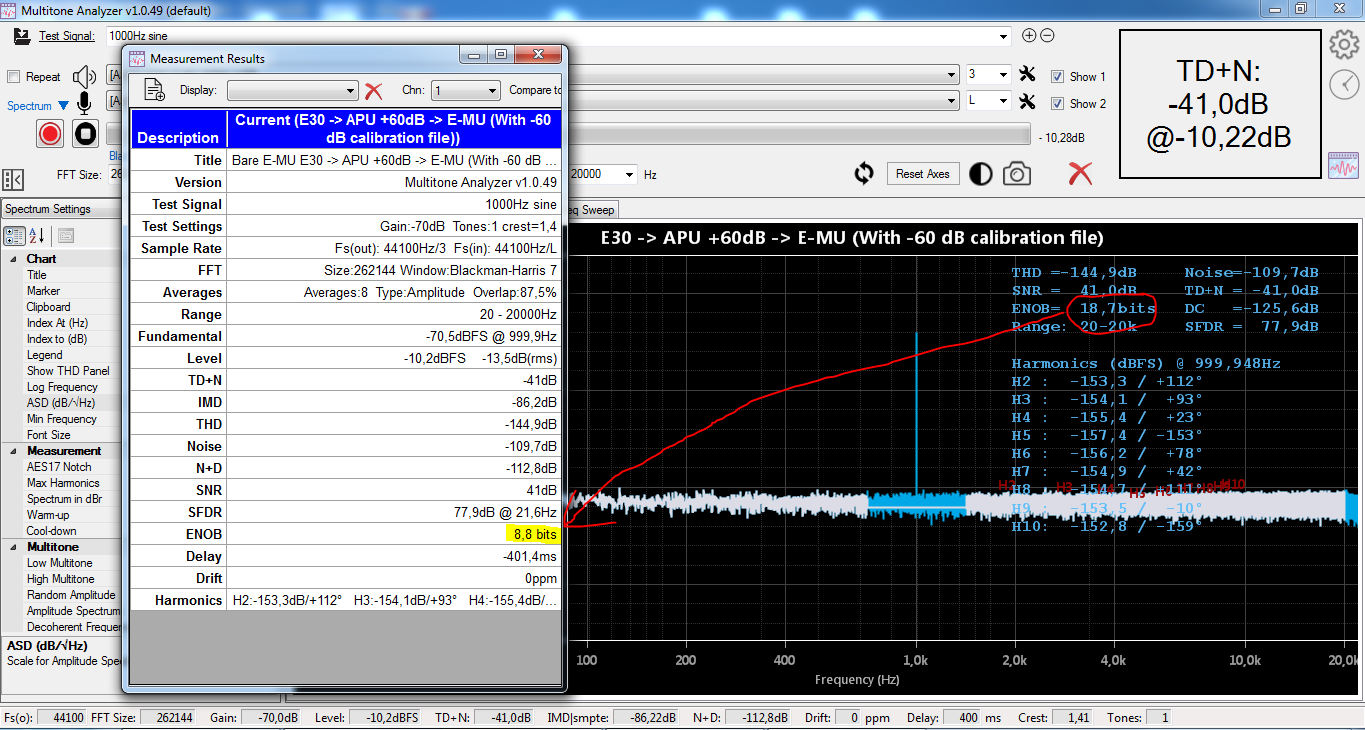Viewport: 1365px width, 730px height.
Task: Click red X delete icon in Measurement Results
Action: (374, 91)
